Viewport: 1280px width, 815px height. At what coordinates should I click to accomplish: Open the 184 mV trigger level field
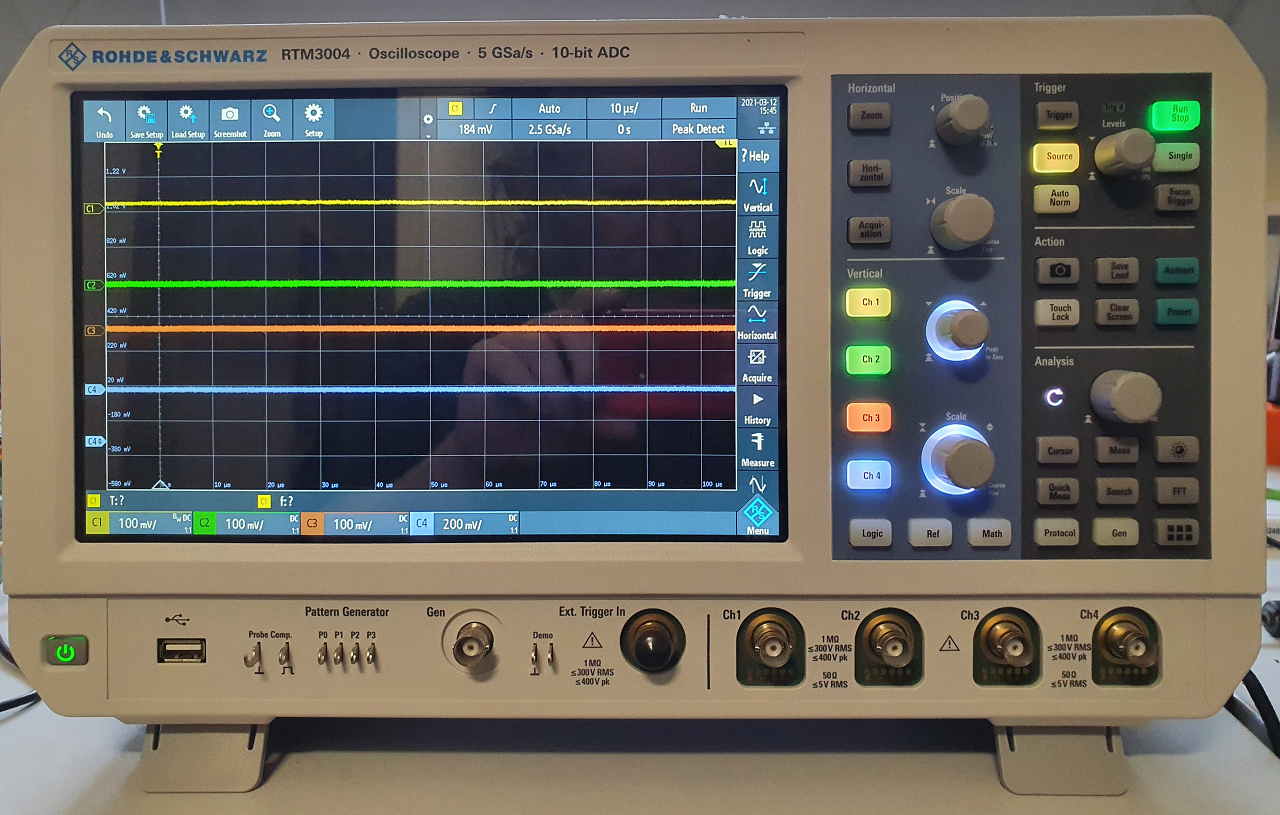tap(475, 129)
